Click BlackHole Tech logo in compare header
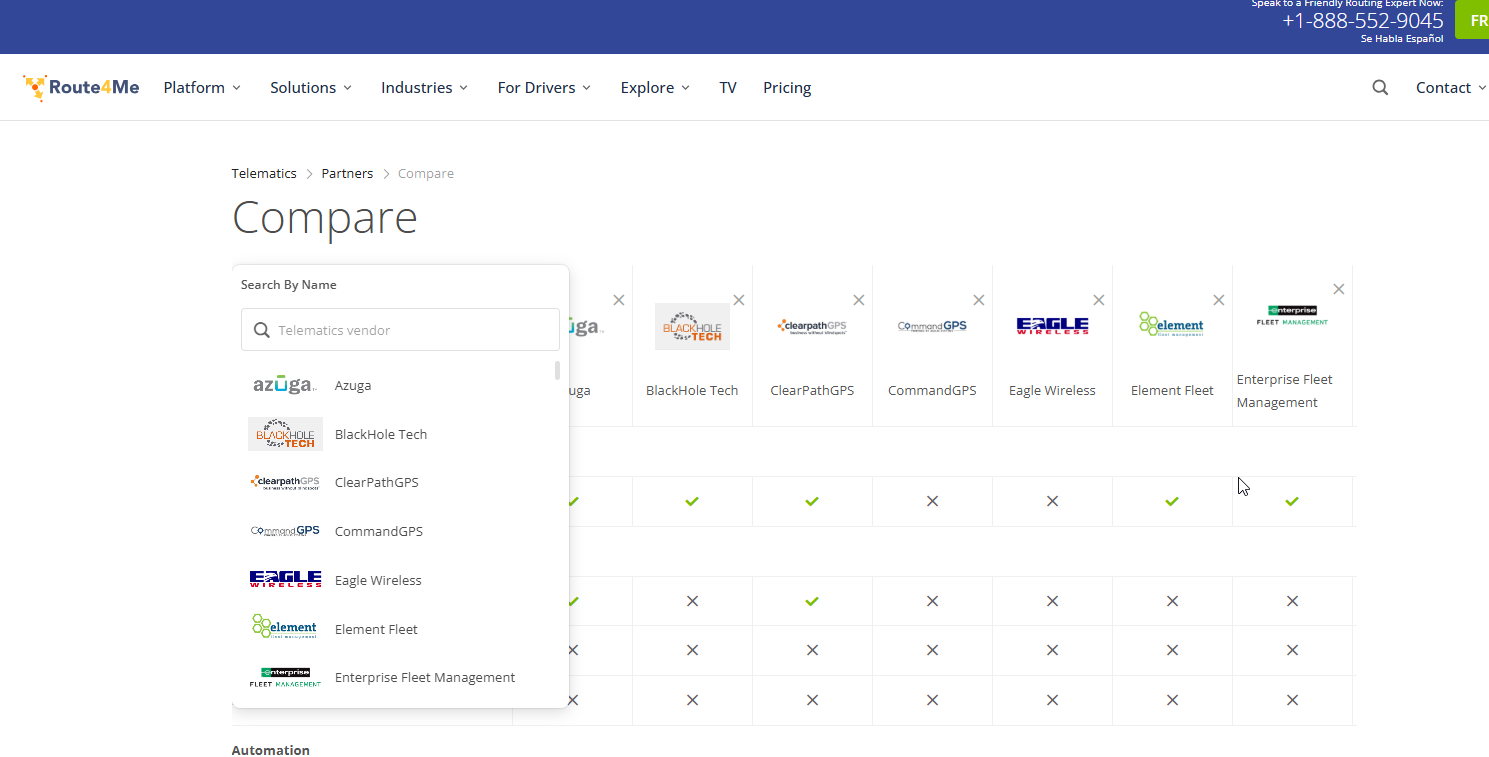The image size is (1489, 757). click(x=692, y=327)
